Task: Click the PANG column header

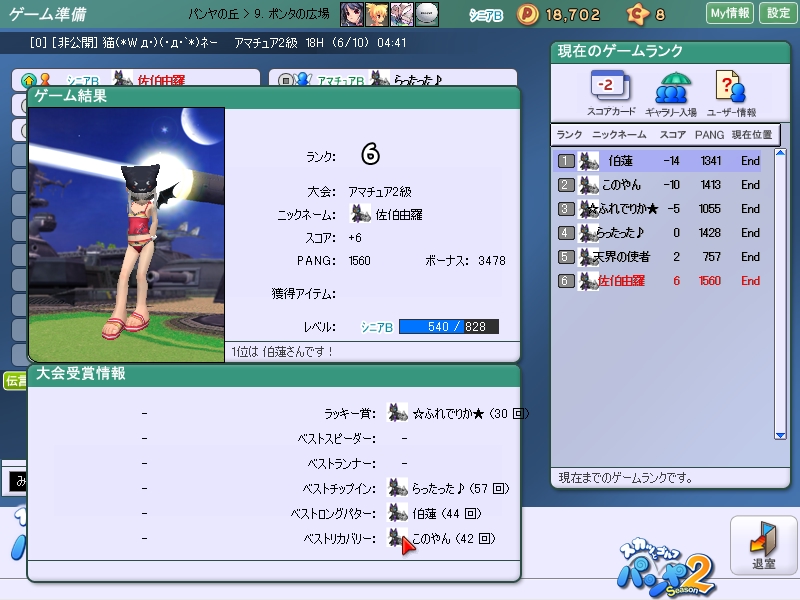Action: 709,135
